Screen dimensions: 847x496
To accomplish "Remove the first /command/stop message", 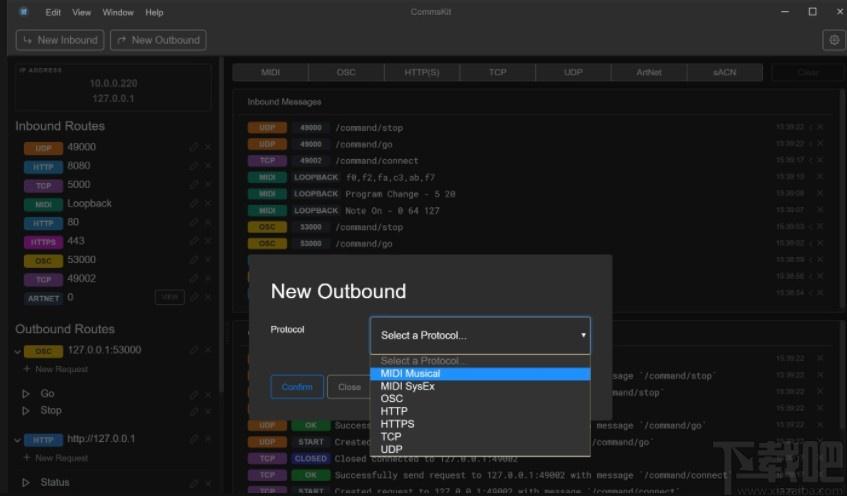I will point(820,127).
